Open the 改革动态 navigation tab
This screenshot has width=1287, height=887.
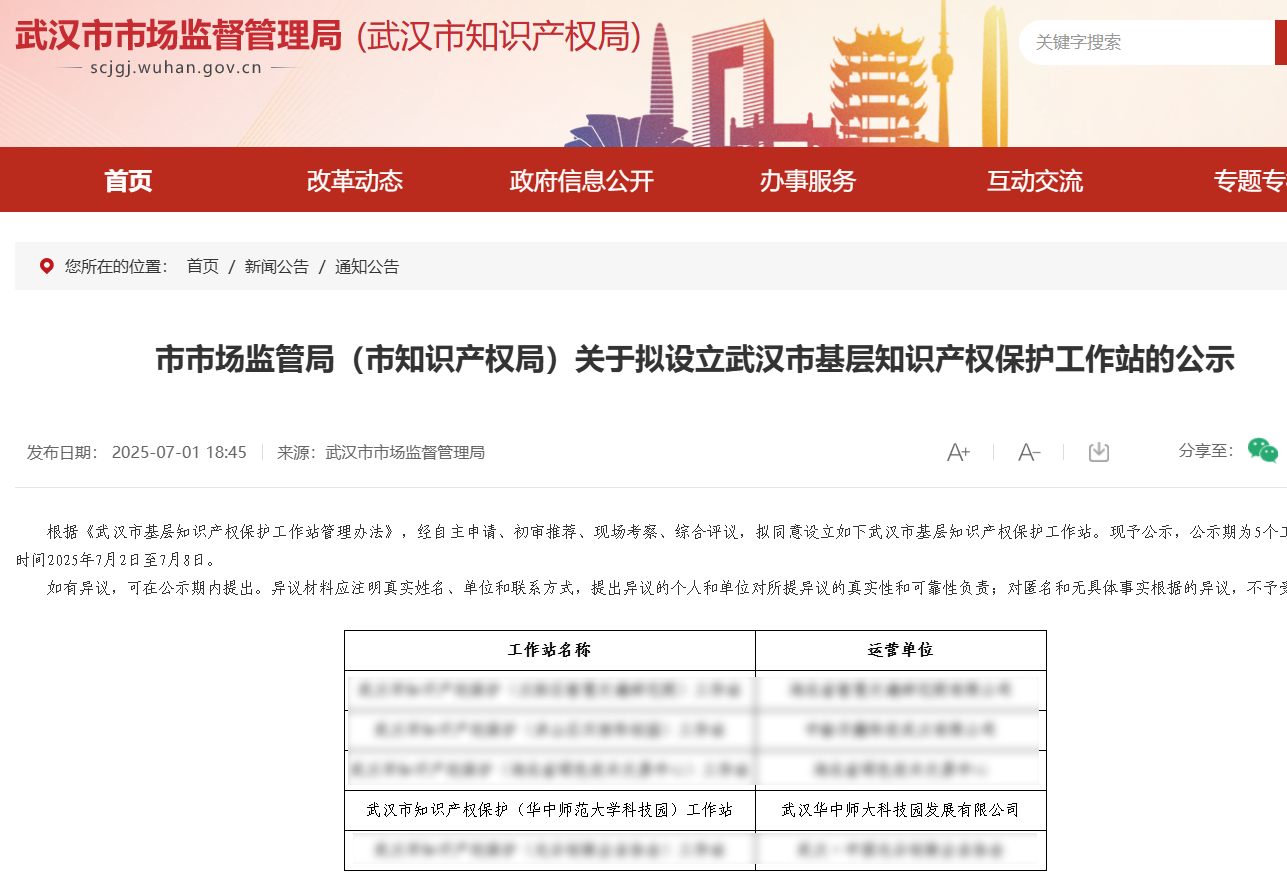click(354, 181)
